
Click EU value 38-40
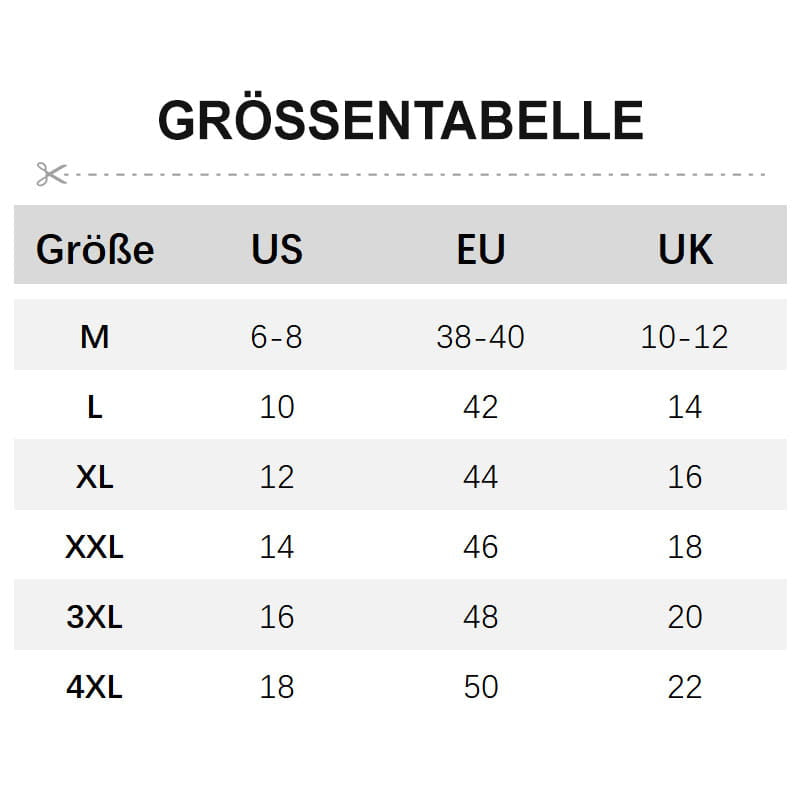481,337
